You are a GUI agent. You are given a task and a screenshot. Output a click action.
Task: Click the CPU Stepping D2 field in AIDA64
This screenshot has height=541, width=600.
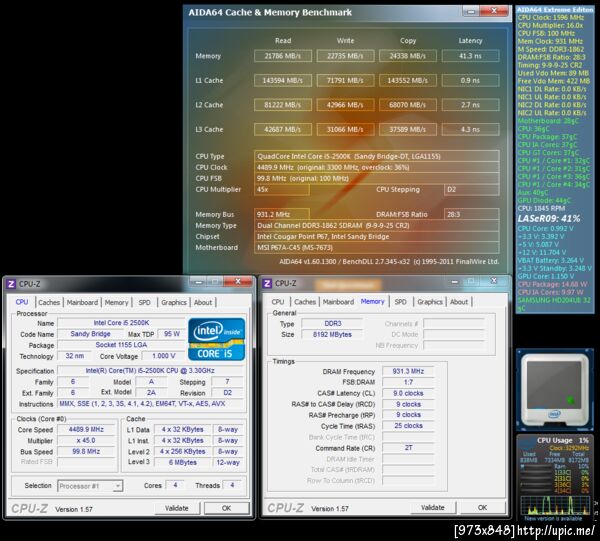471,189
